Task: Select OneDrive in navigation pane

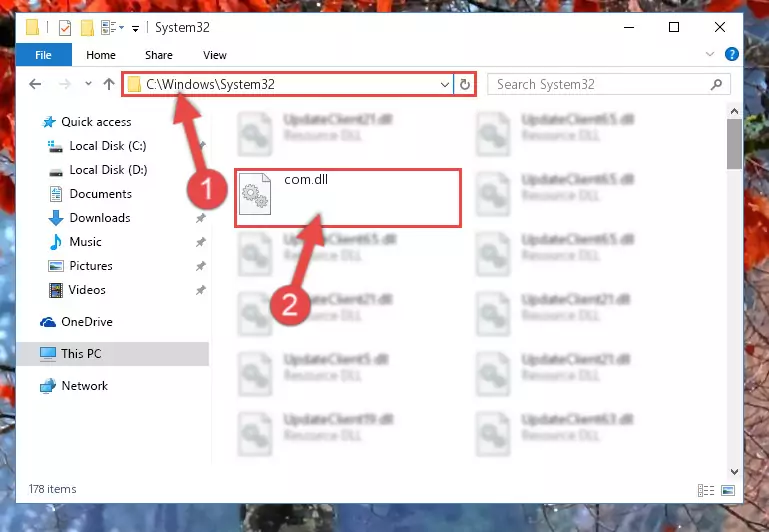Action: [87, 322]
